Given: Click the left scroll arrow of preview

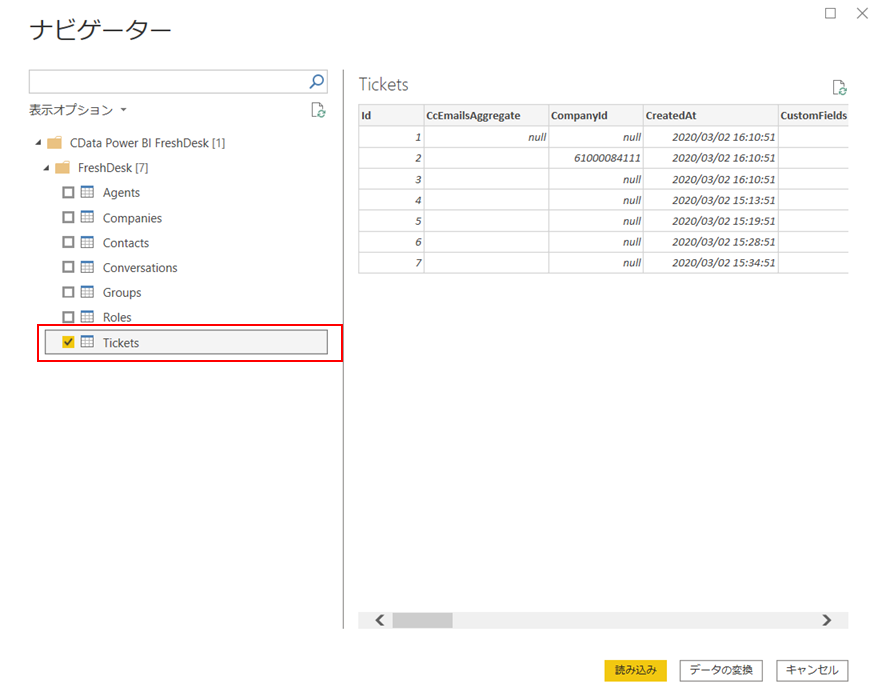Looking at the screenshot, I should (x=380, y=620).
